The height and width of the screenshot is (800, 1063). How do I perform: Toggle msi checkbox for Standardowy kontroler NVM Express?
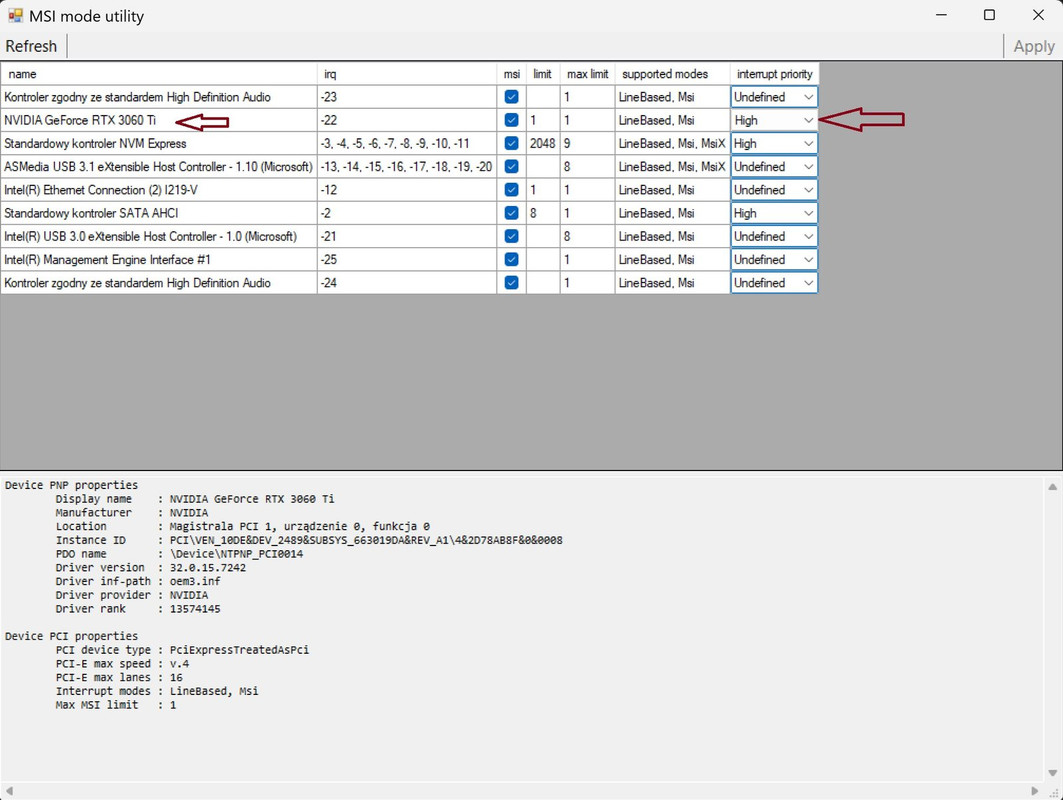[511, 143]
